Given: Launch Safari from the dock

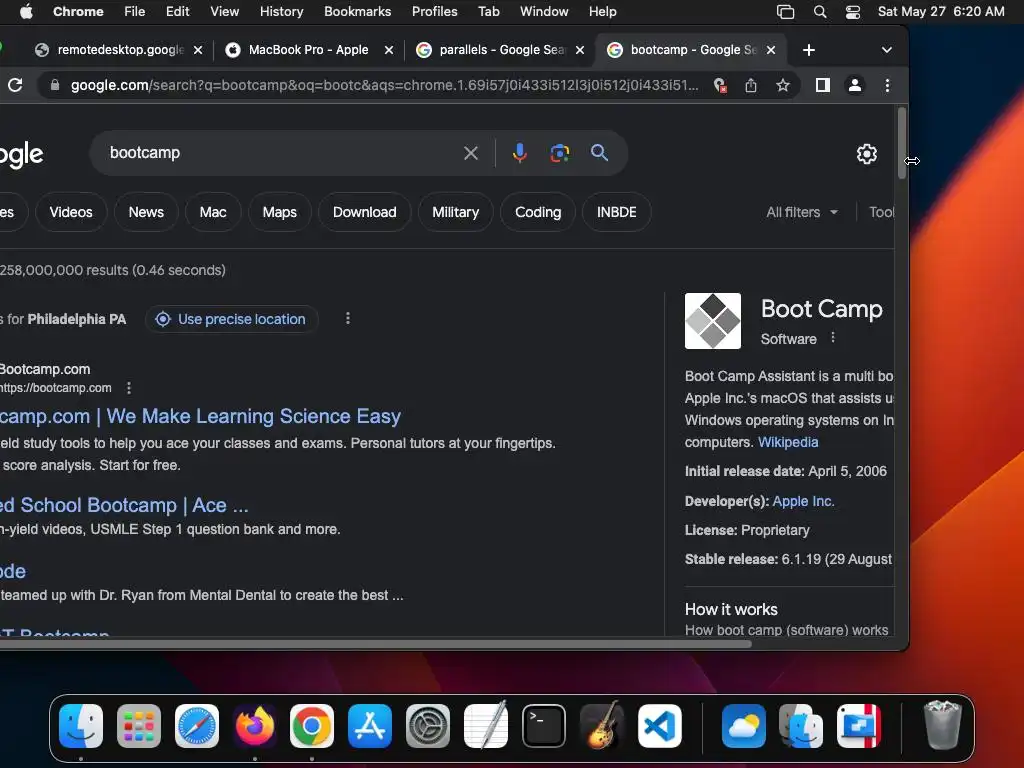Looking at the screenshot, I should [x=197, y=726].
